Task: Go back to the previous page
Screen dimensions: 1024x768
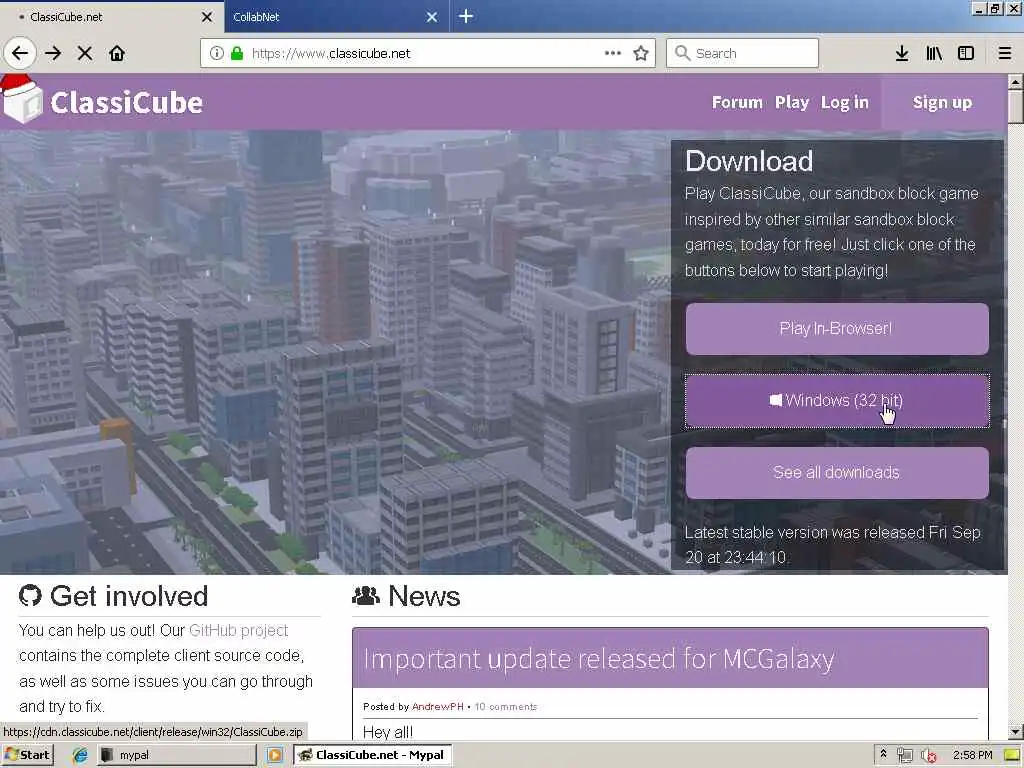Action: pyautogui.click(x=20, y=53)
